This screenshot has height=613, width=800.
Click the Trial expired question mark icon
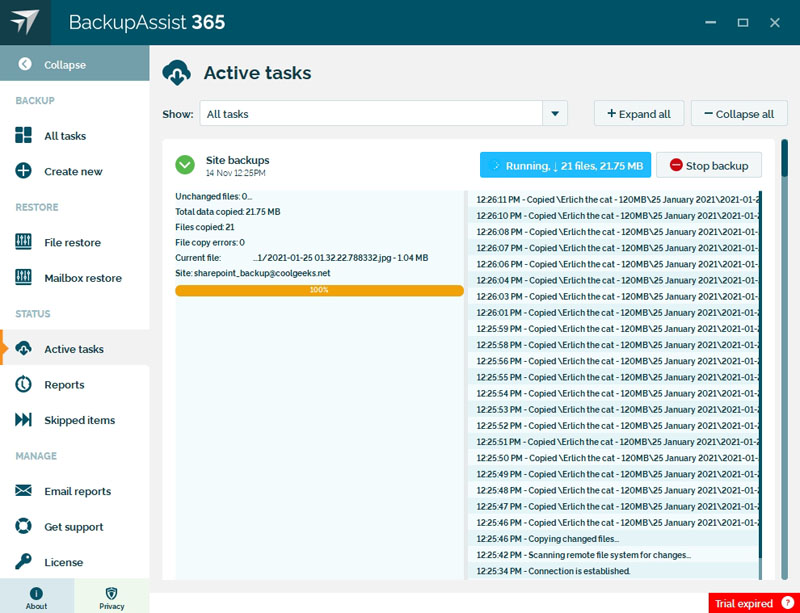788,603
